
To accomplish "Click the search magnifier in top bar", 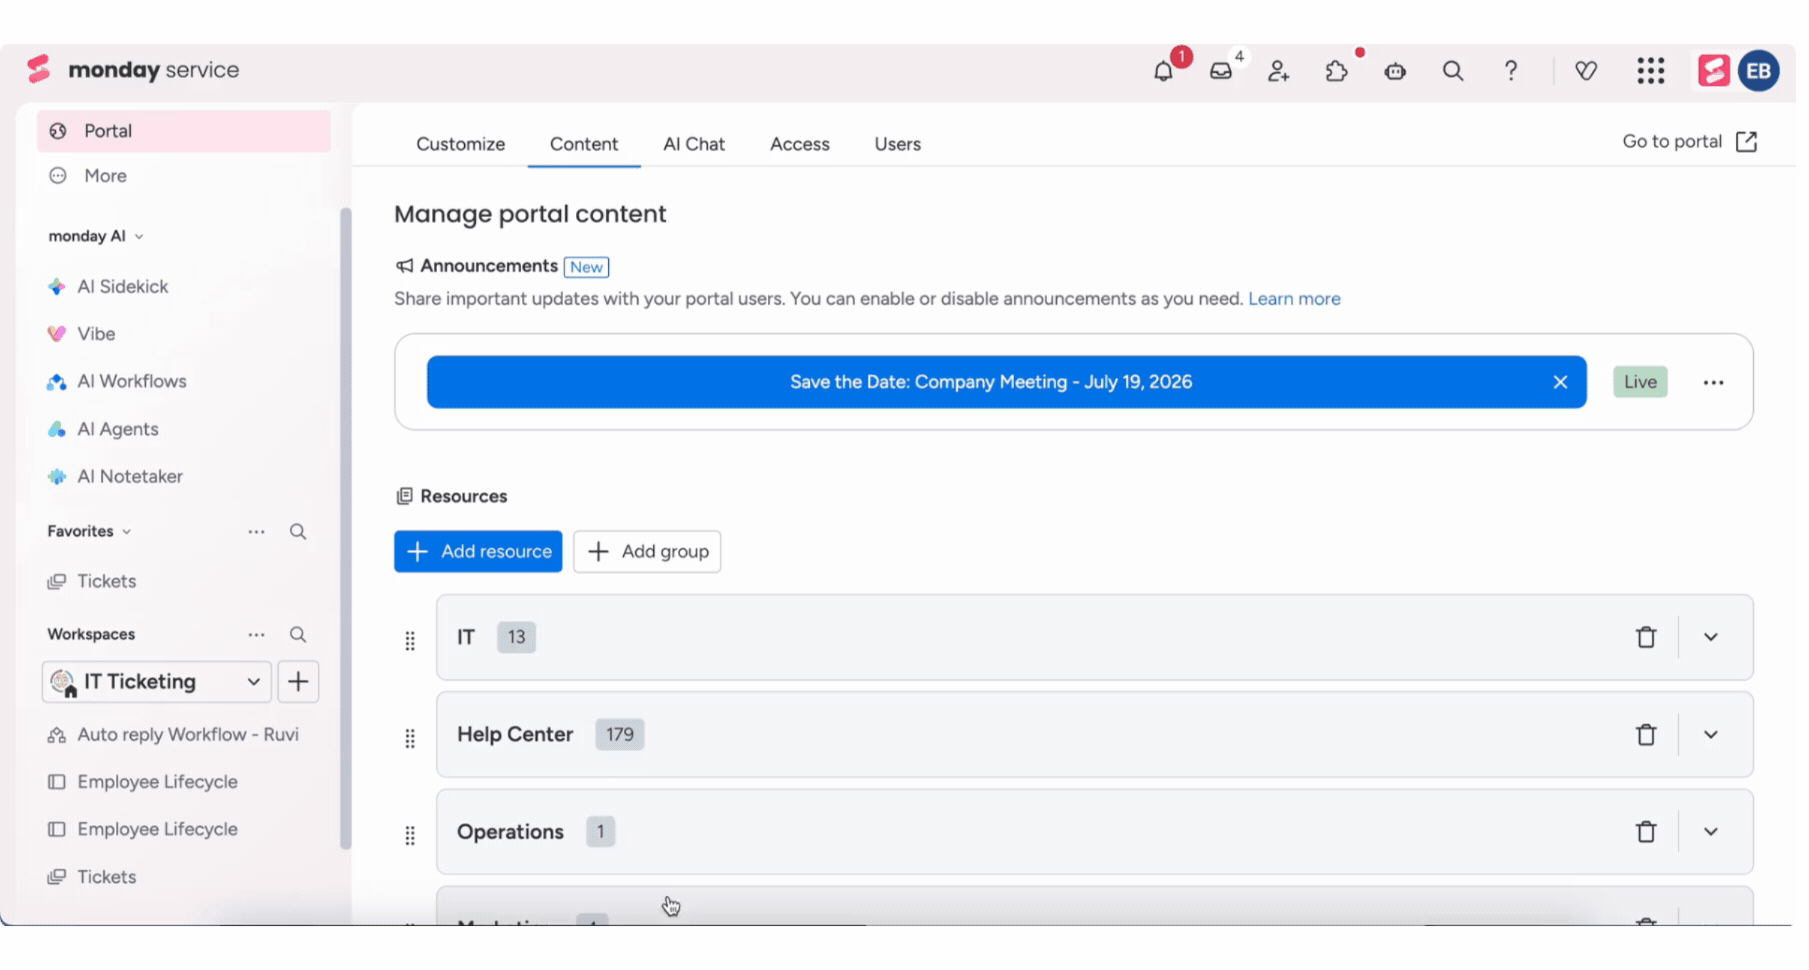I will point(1453,71).
